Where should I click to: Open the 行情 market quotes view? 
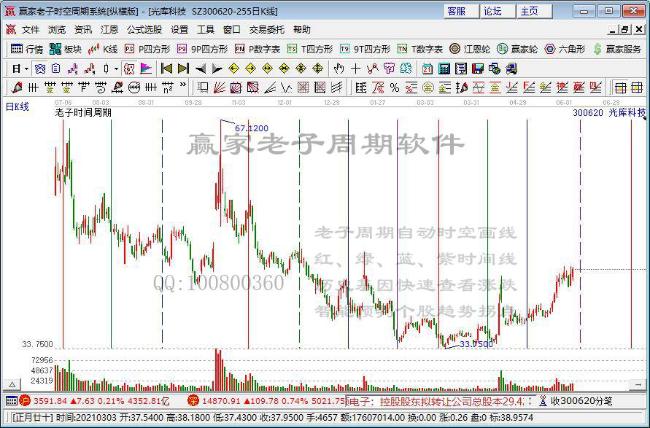click(x=27, y=49)
